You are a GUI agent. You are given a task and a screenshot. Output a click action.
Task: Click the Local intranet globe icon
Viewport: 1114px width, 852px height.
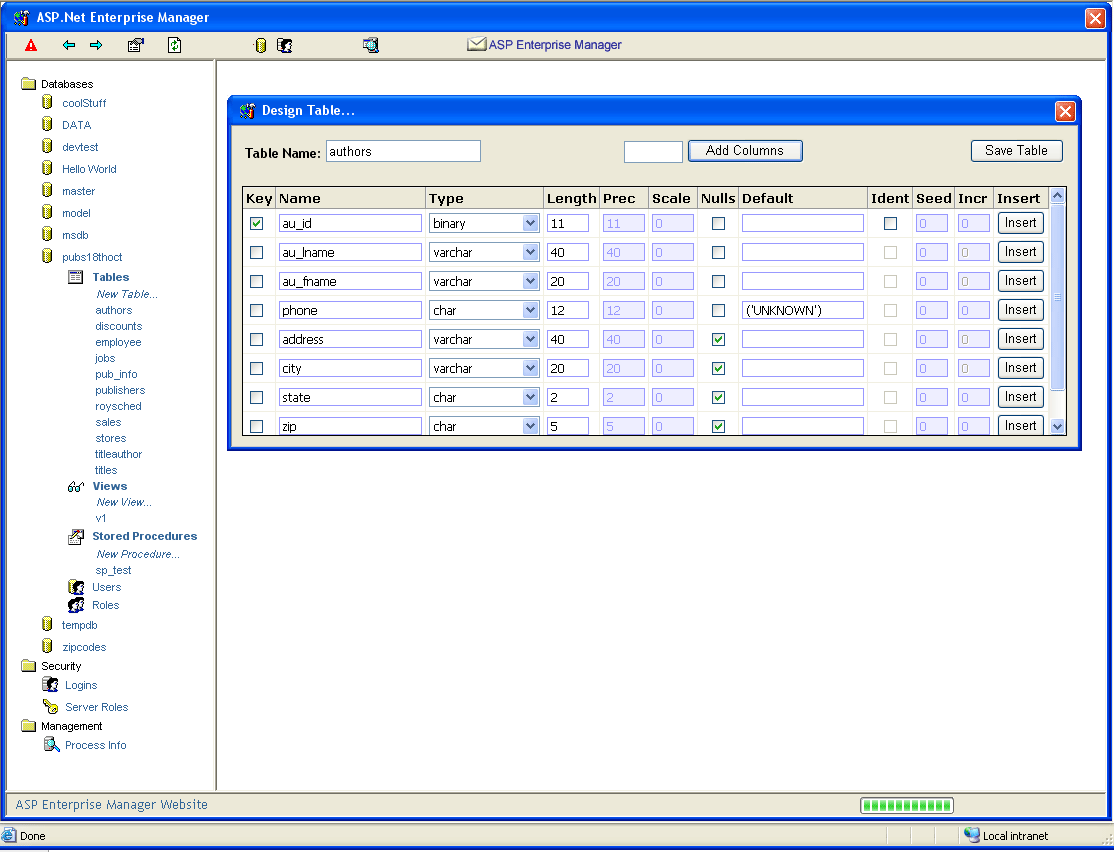pyautogui.click(x=971, y=835)
